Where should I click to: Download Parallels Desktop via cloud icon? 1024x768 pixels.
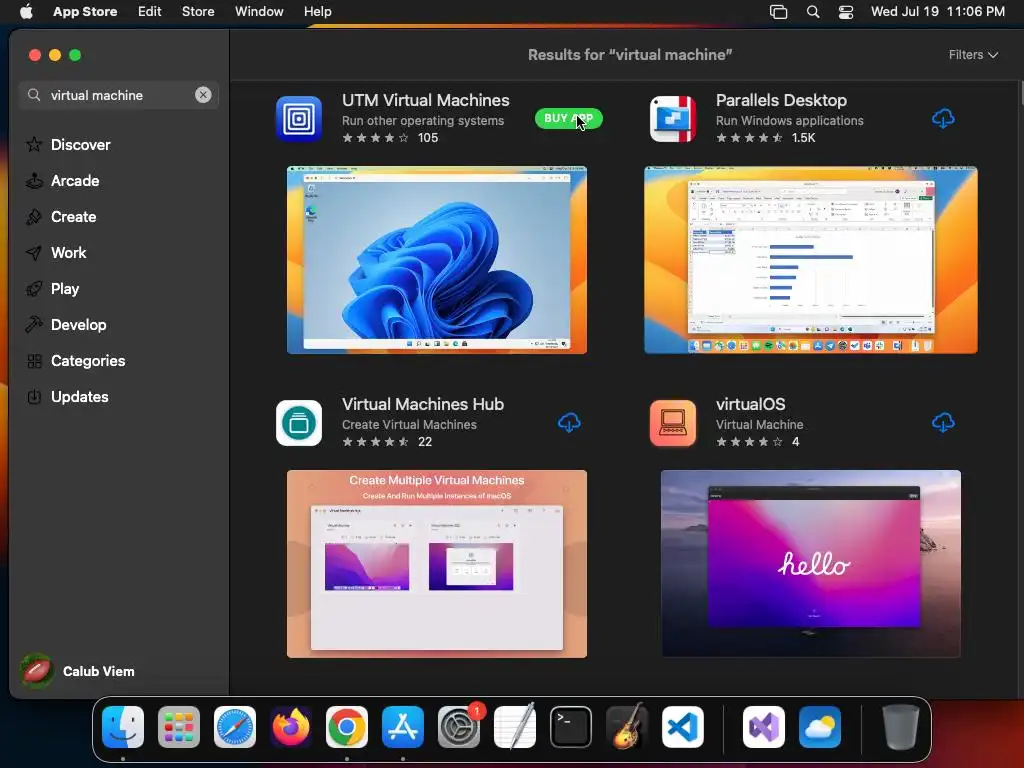point(943,119)
